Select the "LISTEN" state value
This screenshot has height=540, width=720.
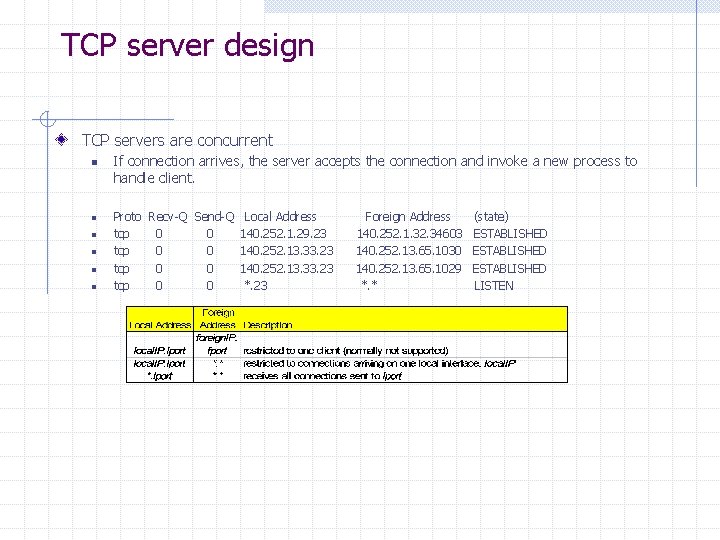494,286
